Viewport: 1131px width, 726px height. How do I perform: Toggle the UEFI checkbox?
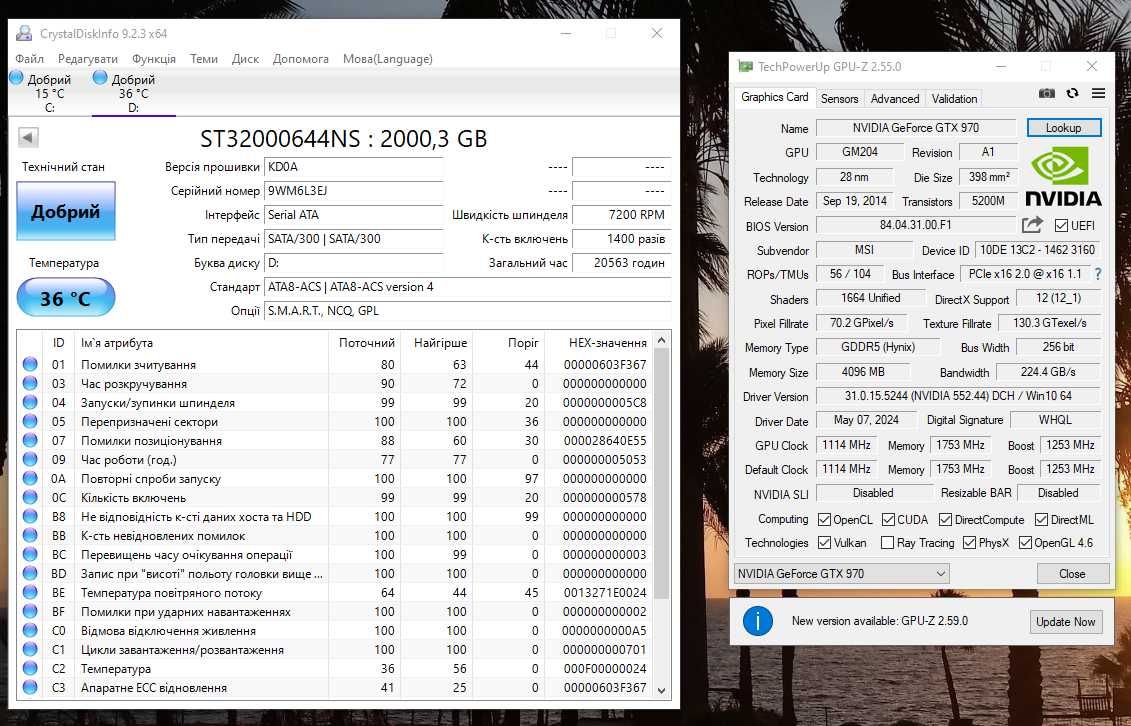(1061, 226)
